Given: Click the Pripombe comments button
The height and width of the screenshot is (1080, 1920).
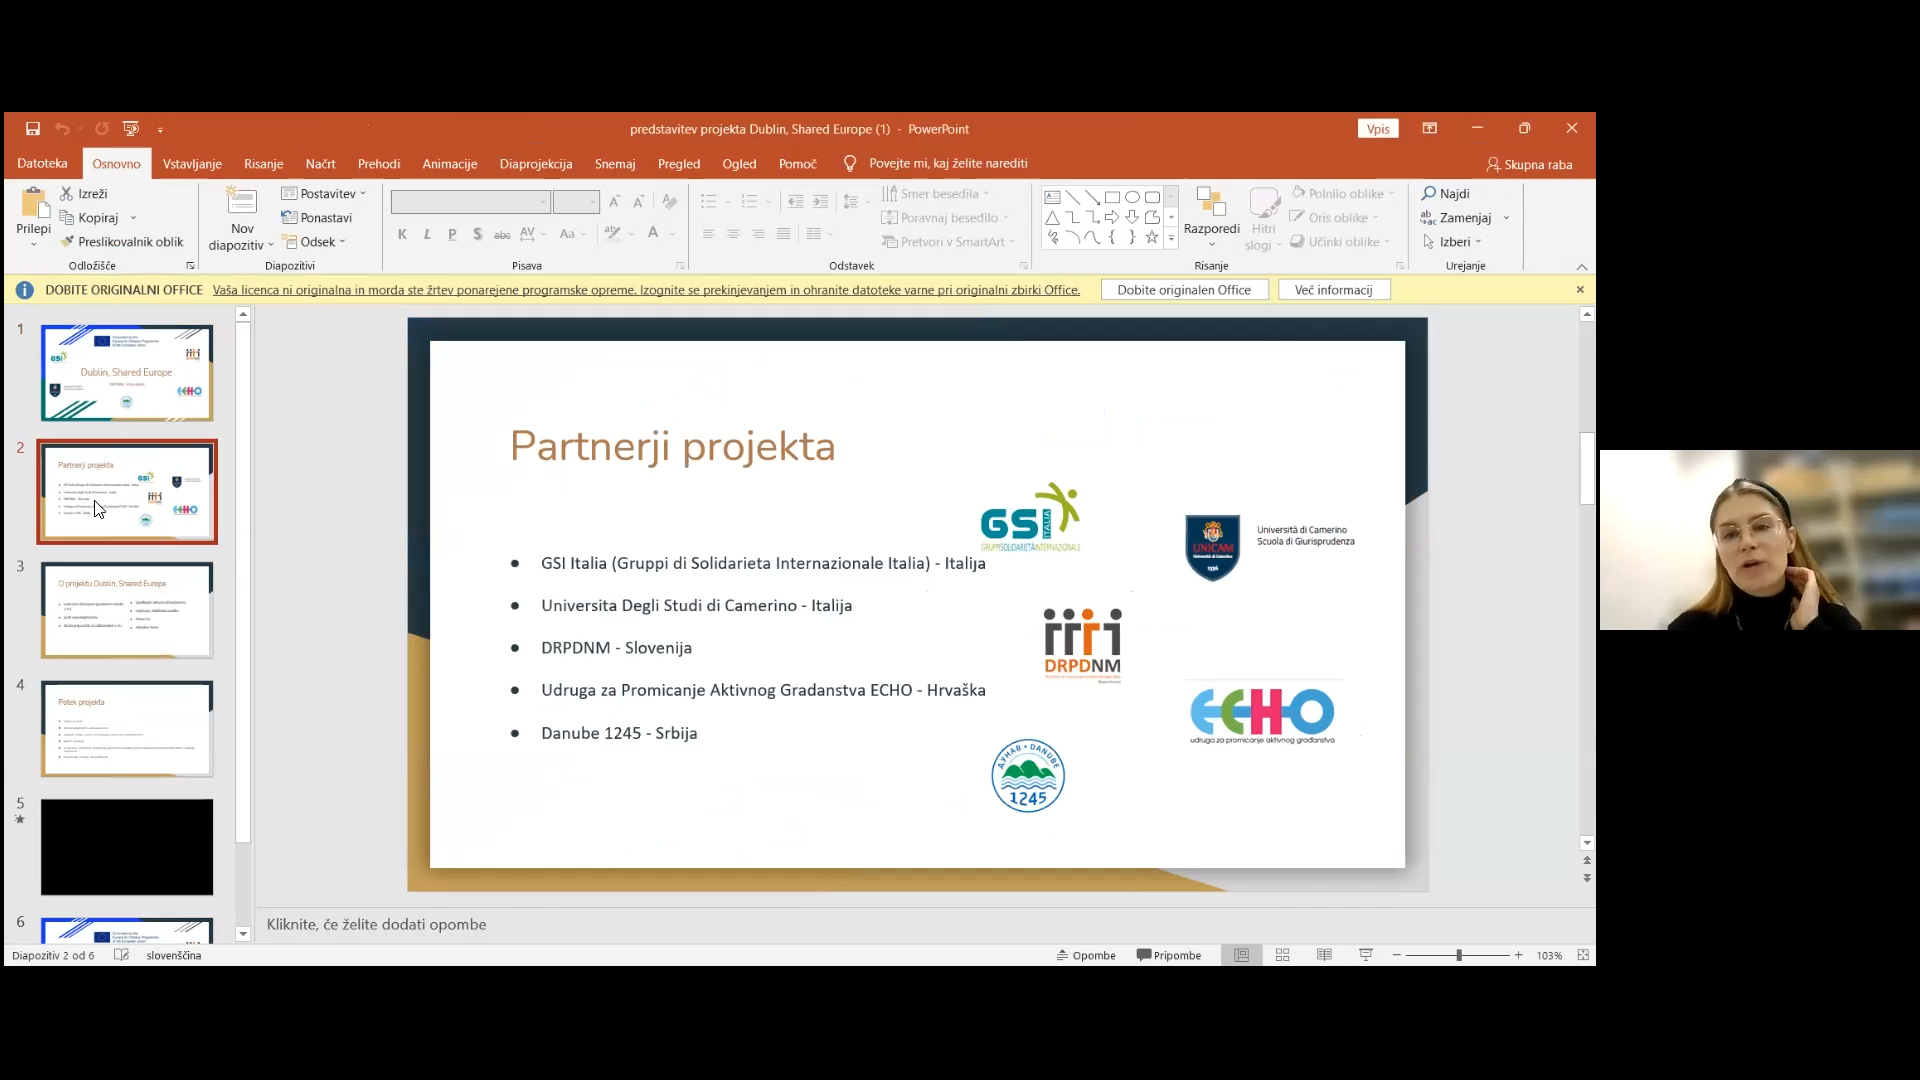Looking at the screenshot, I should pyautogui.click(x=1168, y=955).
